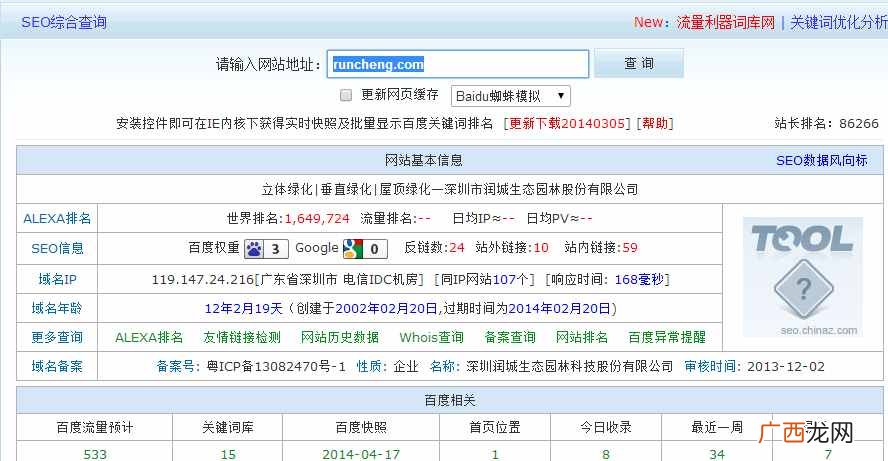The width and height of the screenshot is (888, 461).
Task: Open the 网站历史数据 link
Action: 340,338
